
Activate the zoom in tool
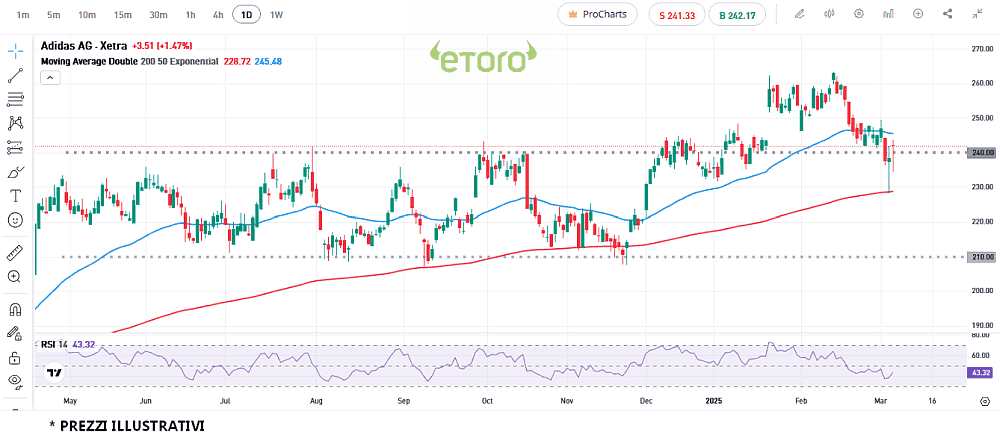click(x=15, y=277)
